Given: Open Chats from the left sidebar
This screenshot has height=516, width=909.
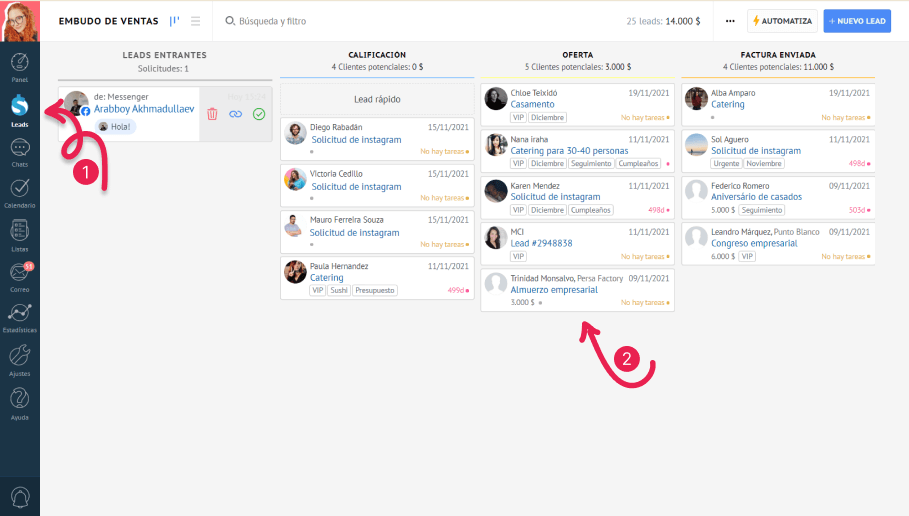Looking at the screenshot, I should pyautogui.click(x=19, y=152).
